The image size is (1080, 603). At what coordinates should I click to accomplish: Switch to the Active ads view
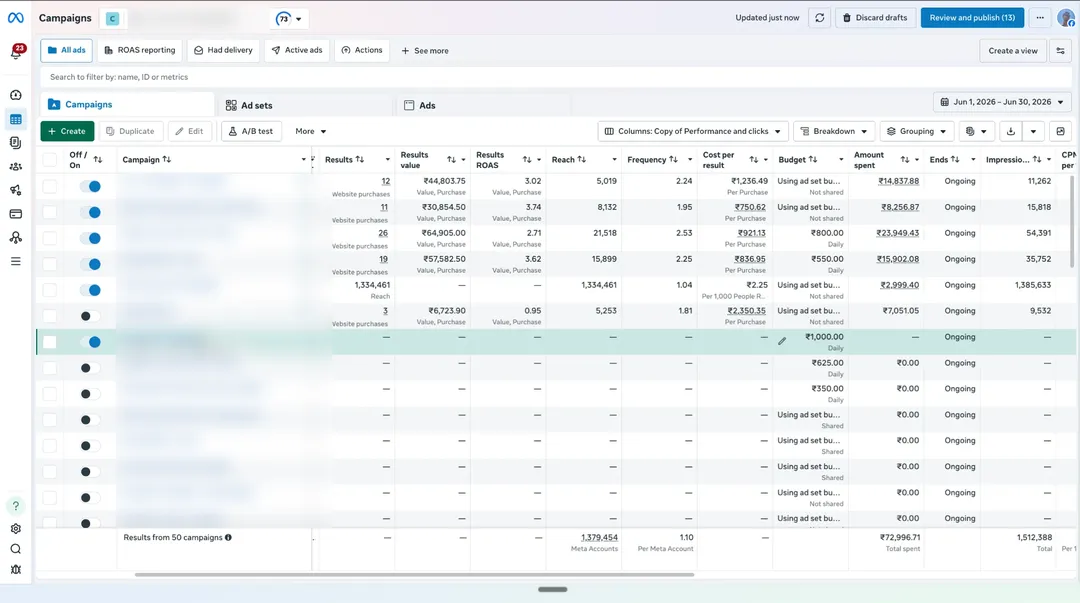tap(297, 50)
